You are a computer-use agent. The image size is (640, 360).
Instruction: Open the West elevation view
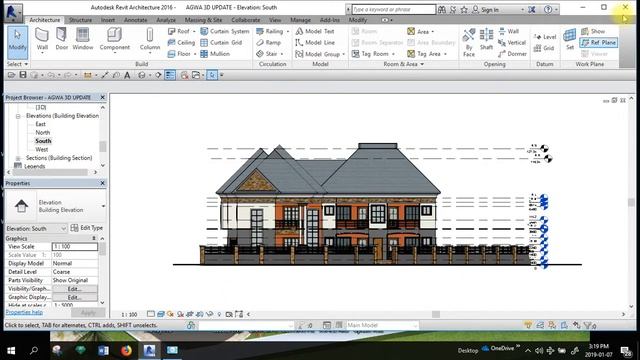coord(42,149)
